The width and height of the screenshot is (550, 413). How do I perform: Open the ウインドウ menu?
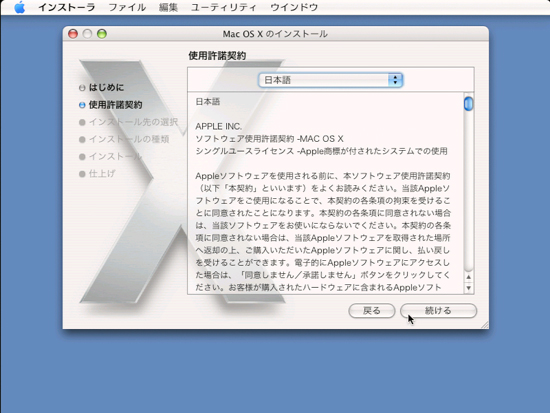(x=294, y=7)
